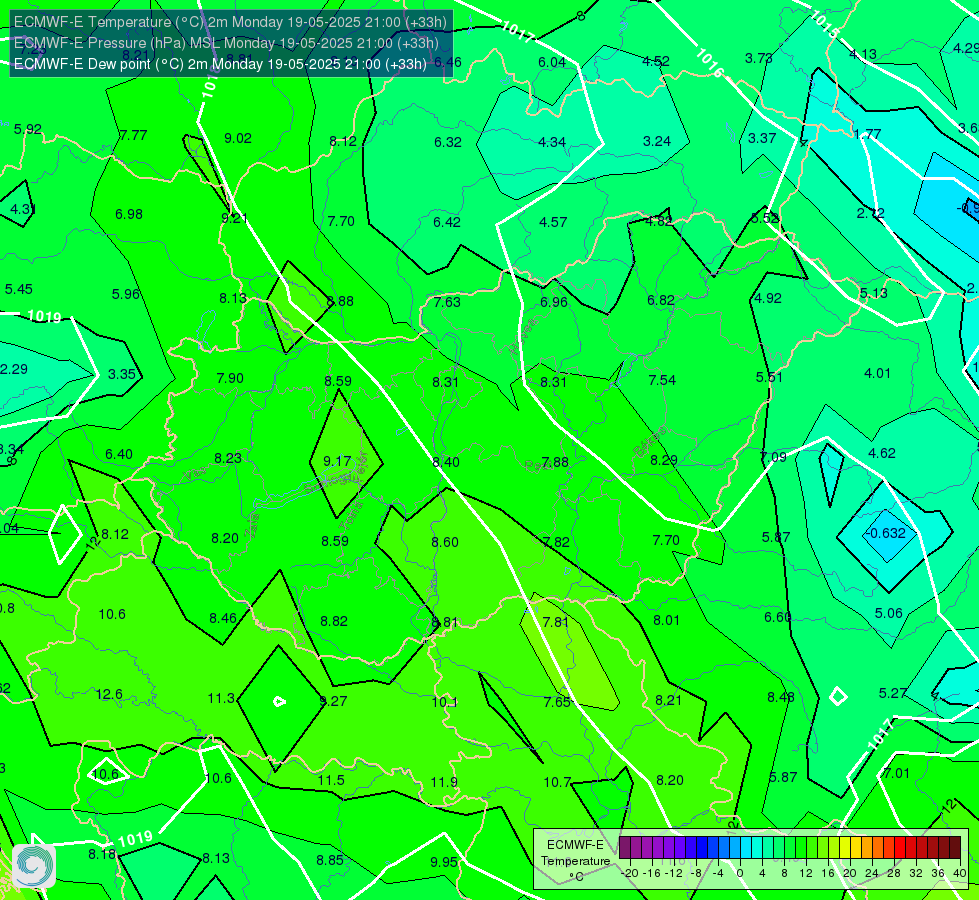979x900 pixels.
Task: Click the -0.632 dew point value
Action: [885, 533]
